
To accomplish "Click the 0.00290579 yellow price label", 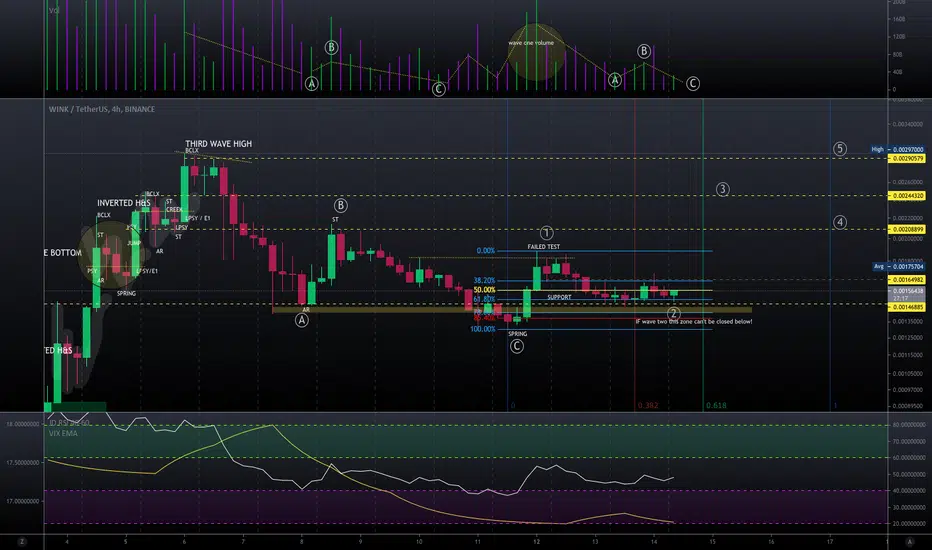I will pyautogui.click(x=906, y=159).
